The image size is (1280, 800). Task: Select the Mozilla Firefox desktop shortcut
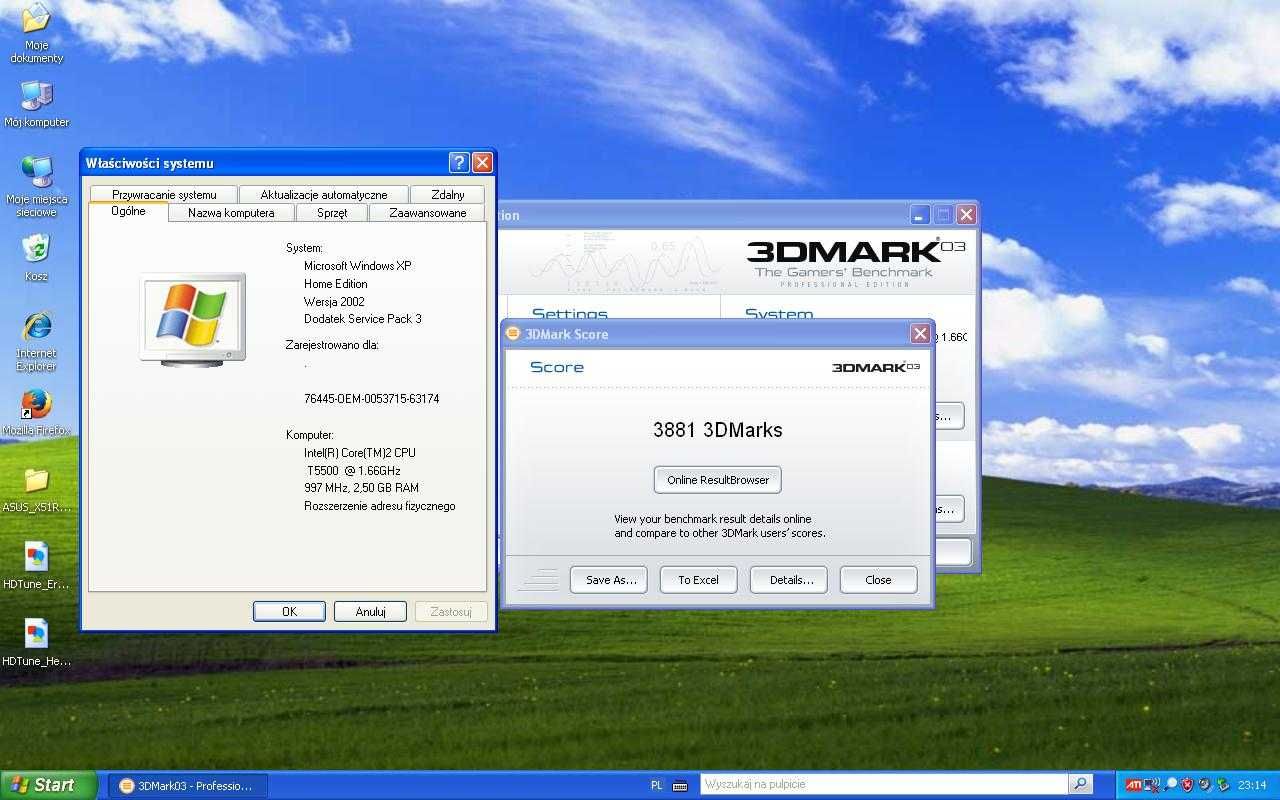(x=36, y=412)
